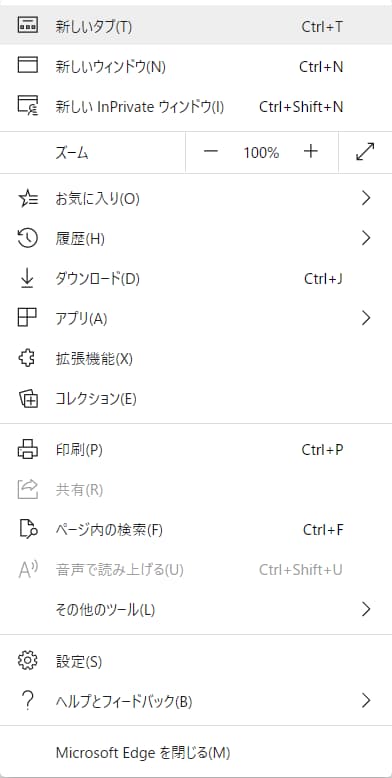Screen dimensions: 392x778
Task: Zoom out with the minus button
Action: point(211,152)
